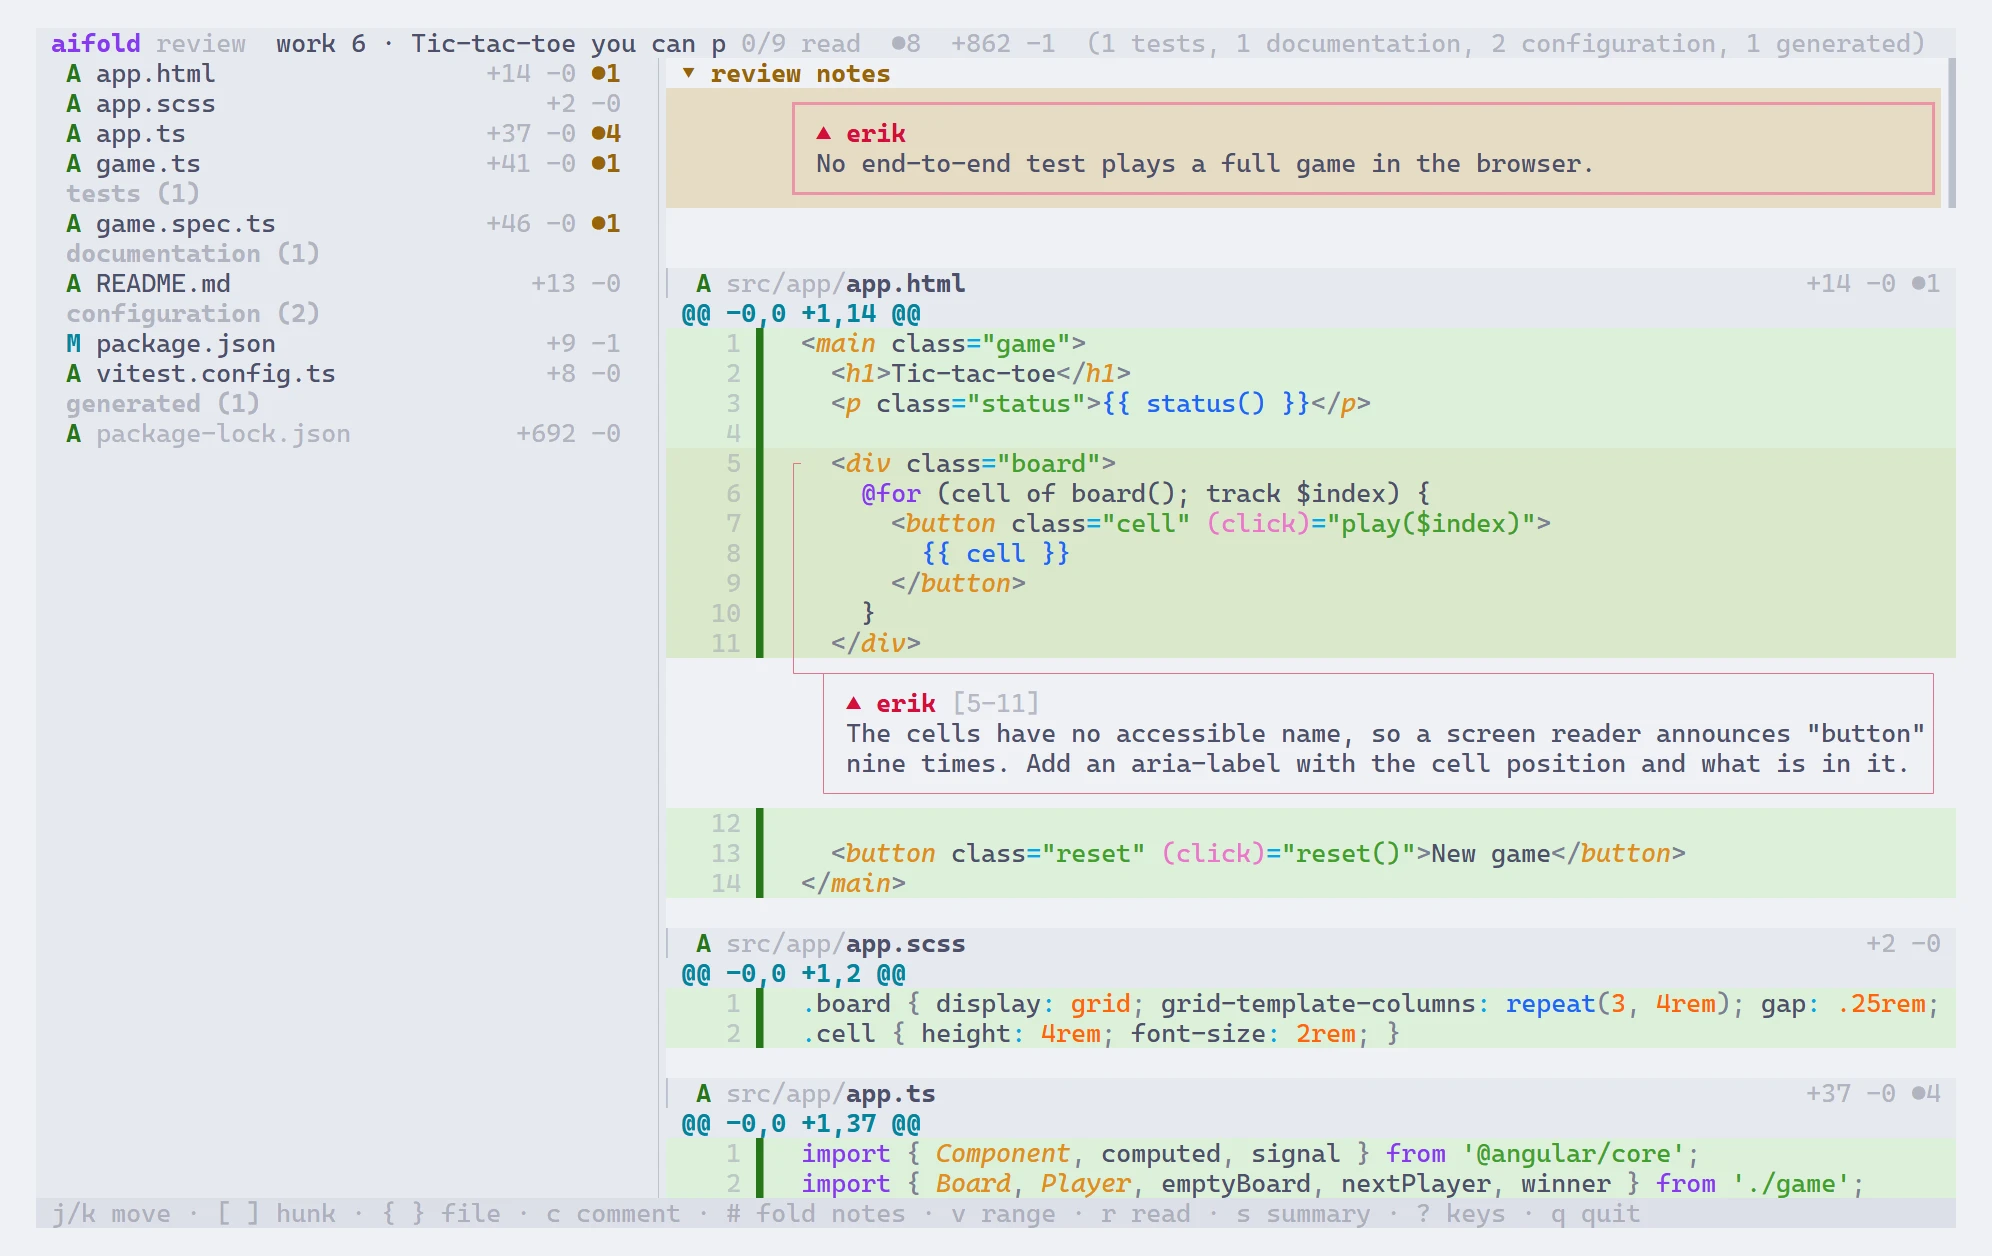Image resolution: width=1992 pixels, height=1256 pixels.
Task: Open app.html in the file list
Action: click(343, 74)
